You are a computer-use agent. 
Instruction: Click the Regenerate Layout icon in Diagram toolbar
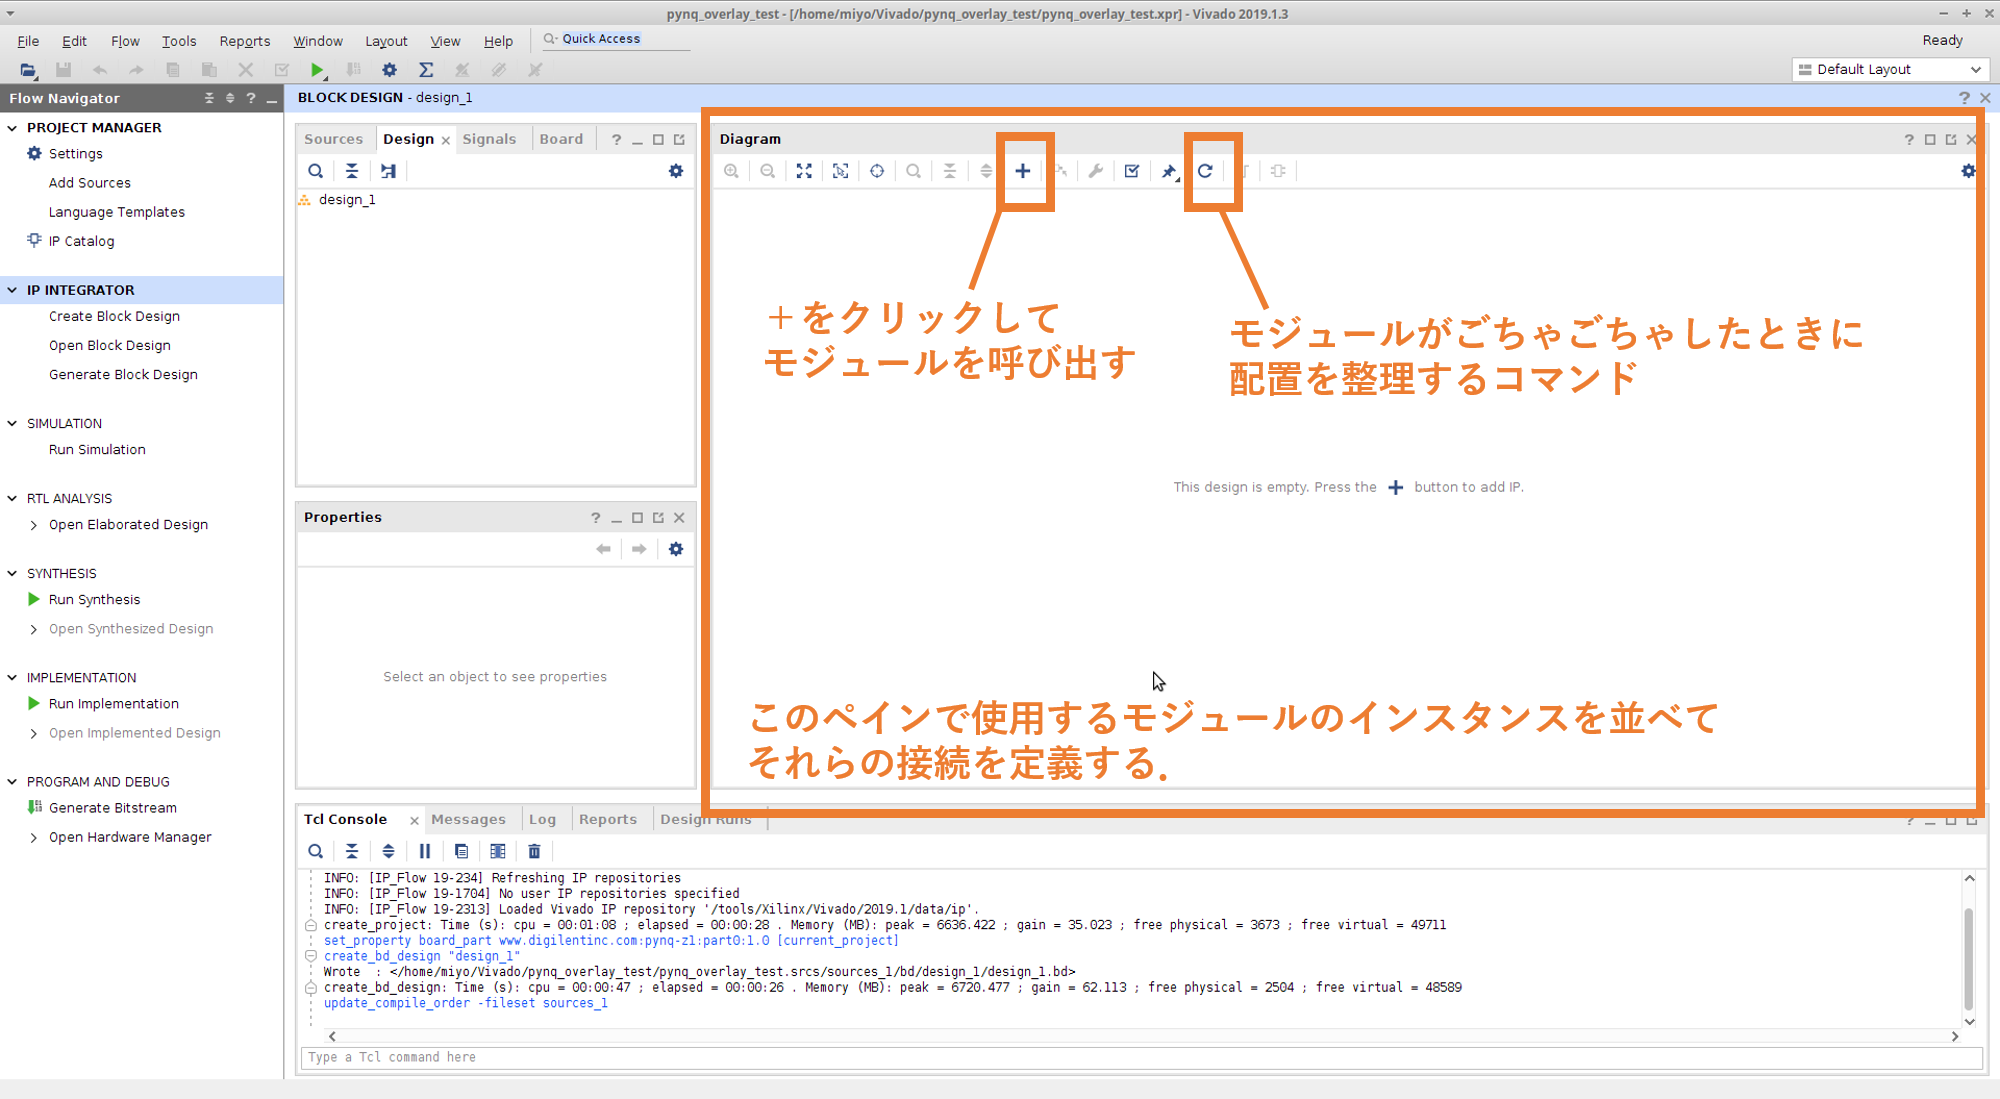click(1205, 171)
